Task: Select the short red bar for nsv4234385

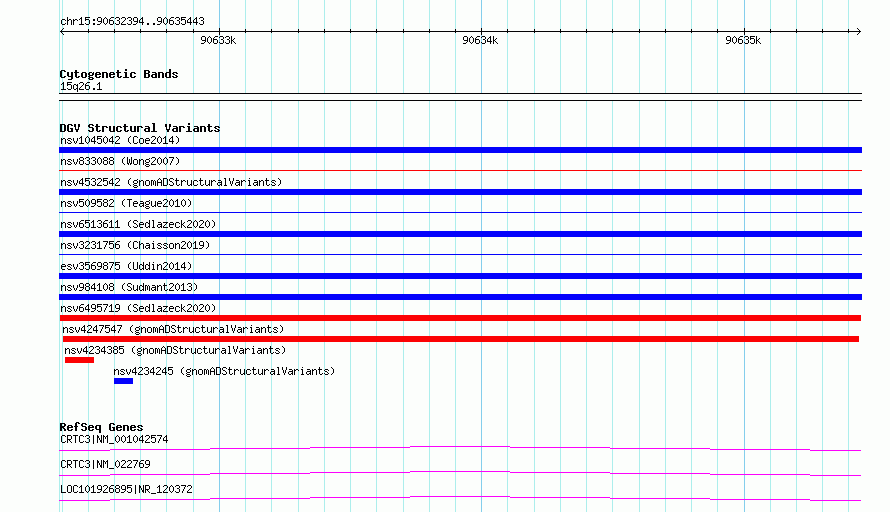Action: pyautogui.click(x=79, y=360)
